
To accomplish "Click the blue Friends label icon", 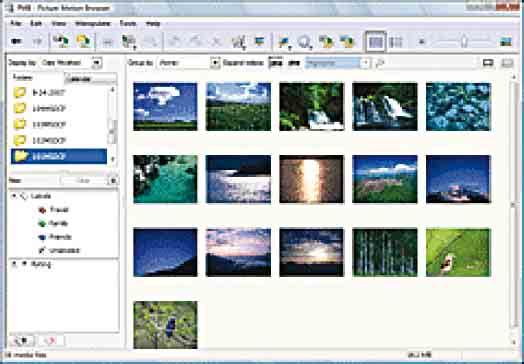I will point(42,237).
